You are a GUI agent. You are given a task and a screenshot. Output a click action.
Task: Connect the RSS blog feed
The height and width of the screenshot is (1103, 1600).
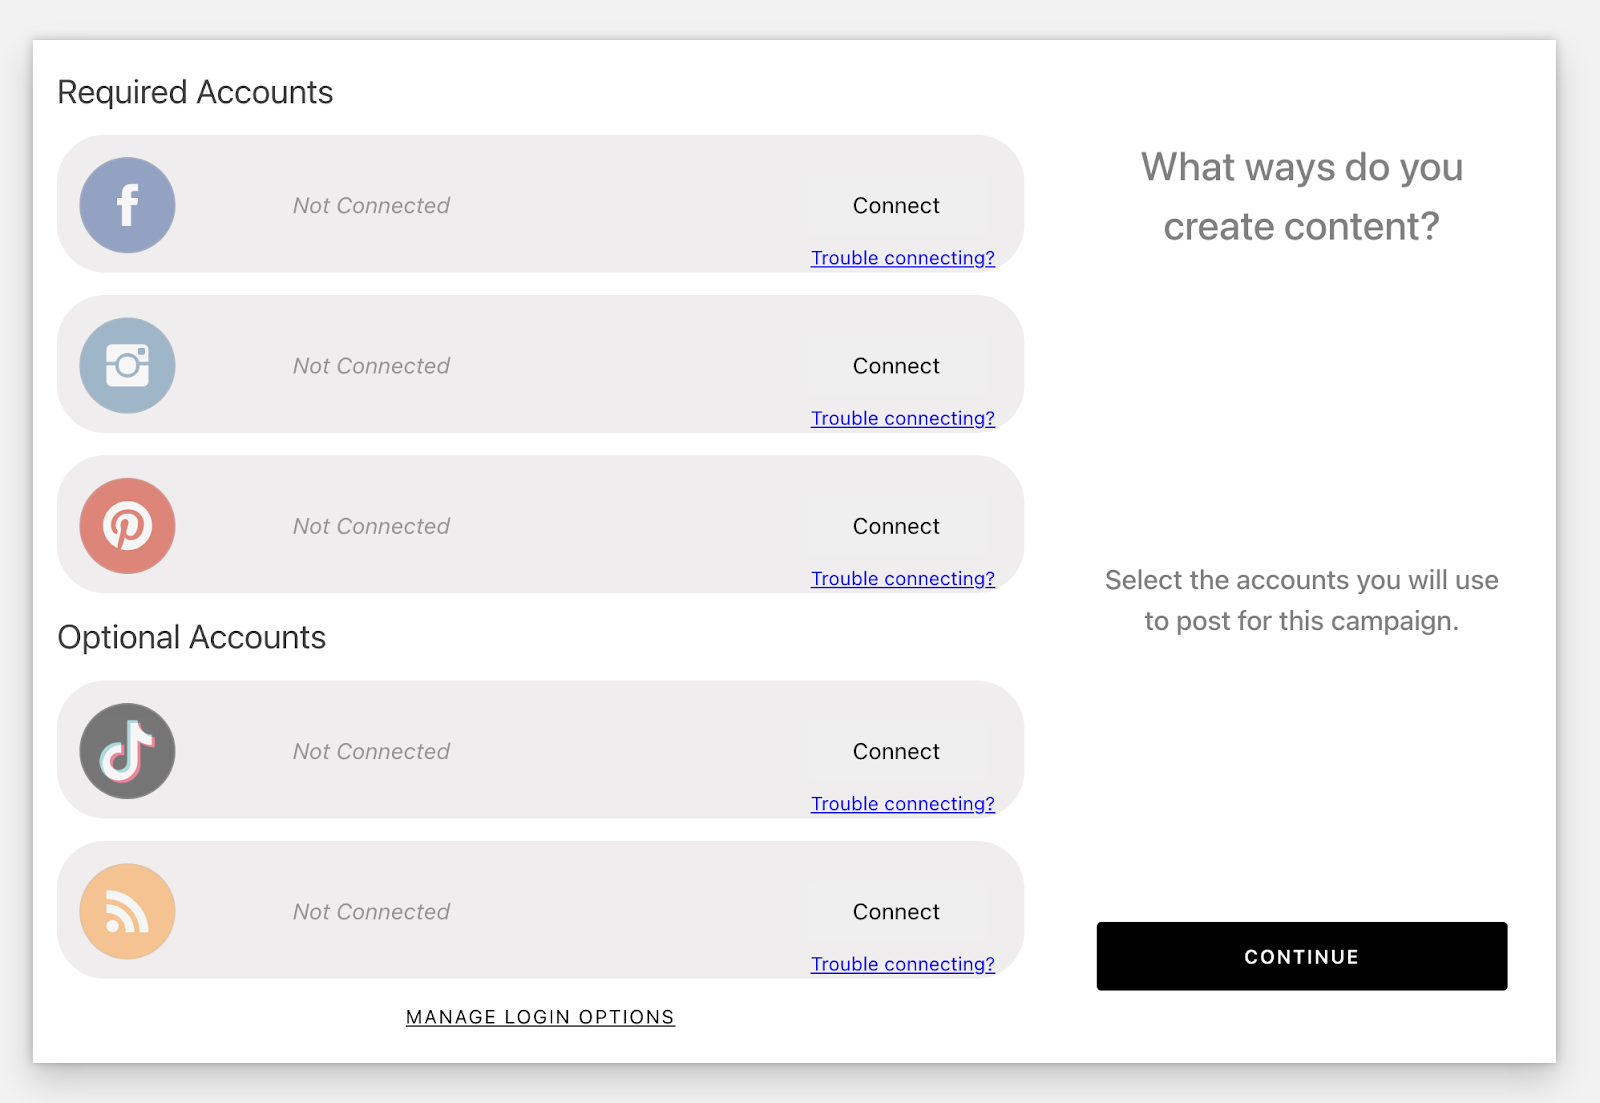(896, 912)
